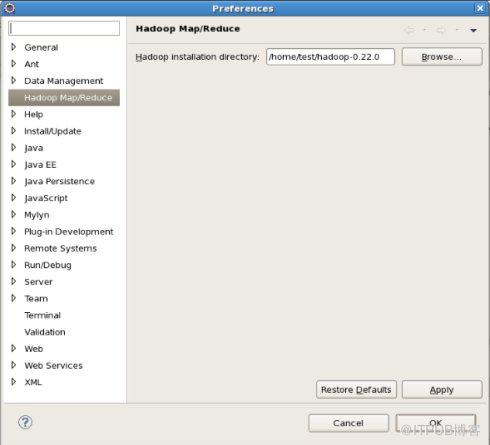Expand the XML tree node

(x=13, y=382)
